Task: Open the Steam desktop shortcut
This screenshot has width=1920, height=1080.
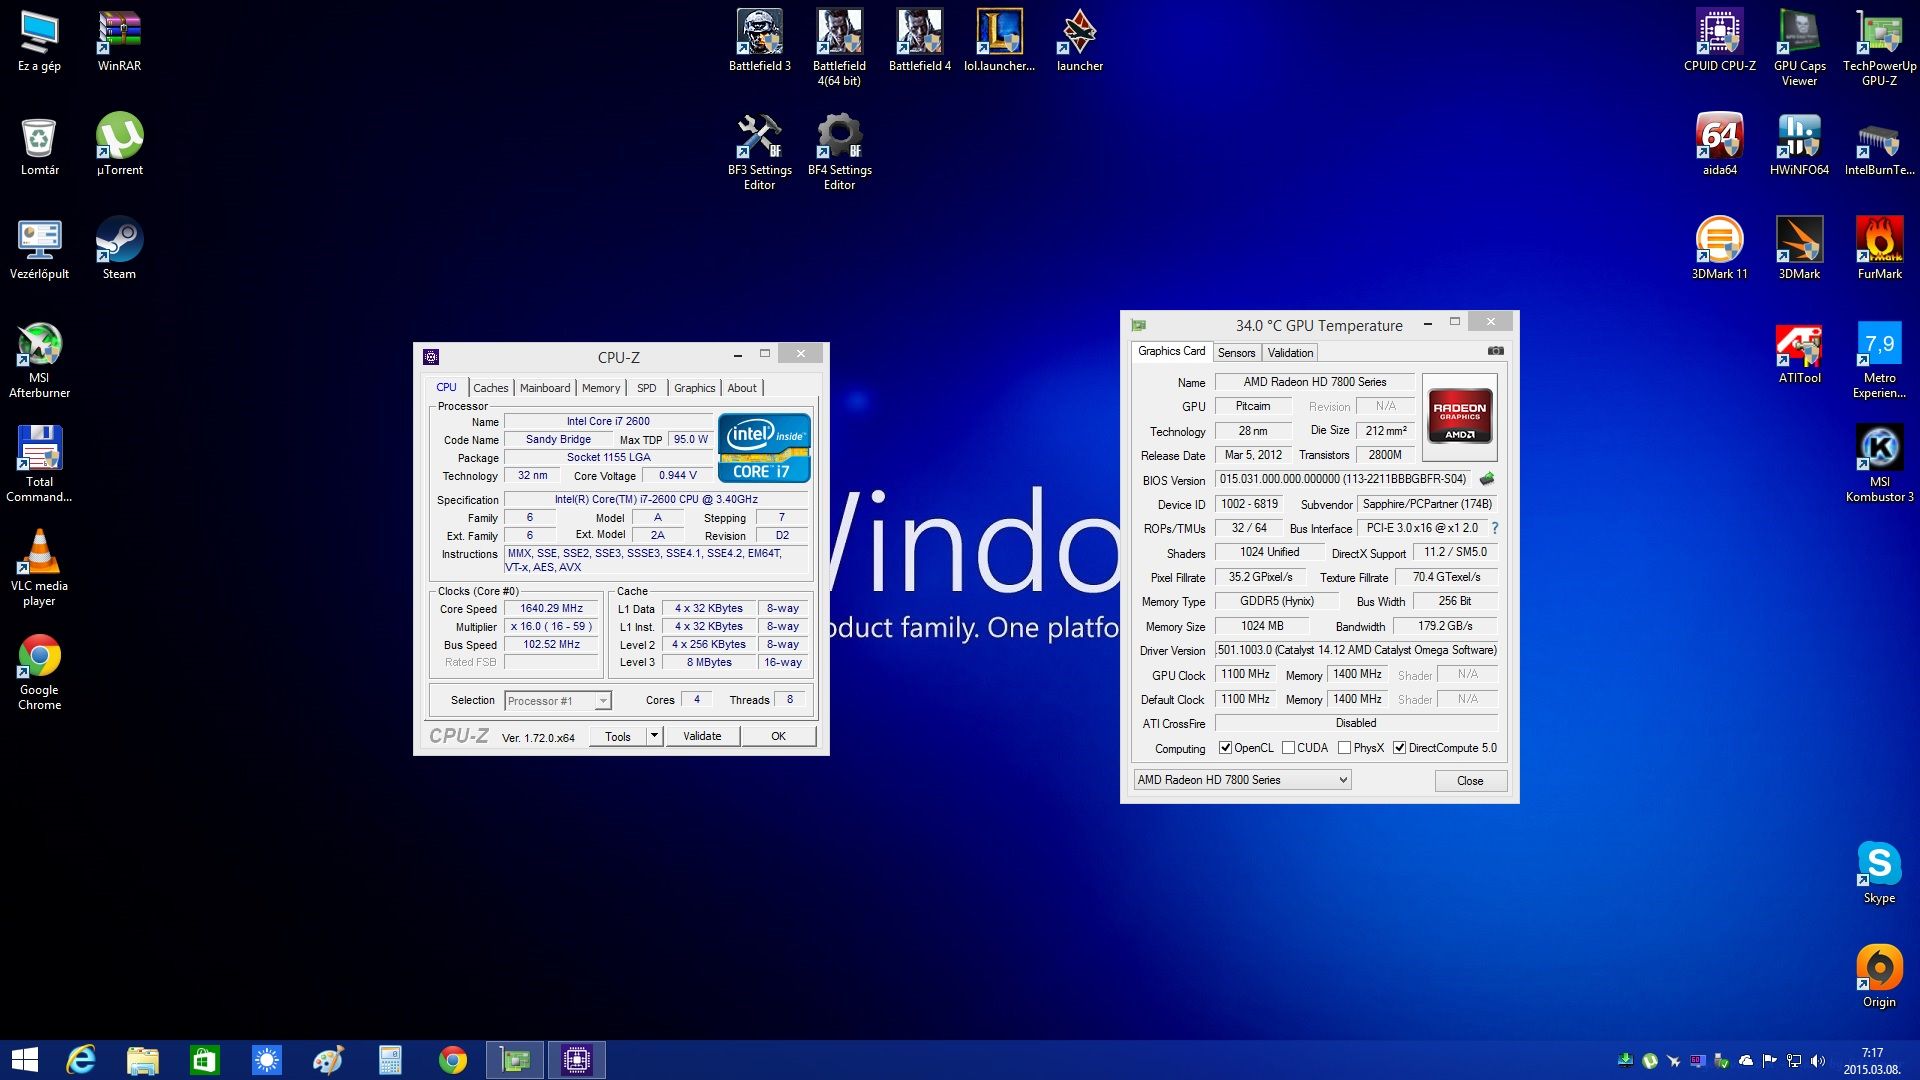Action: (119, 248)
